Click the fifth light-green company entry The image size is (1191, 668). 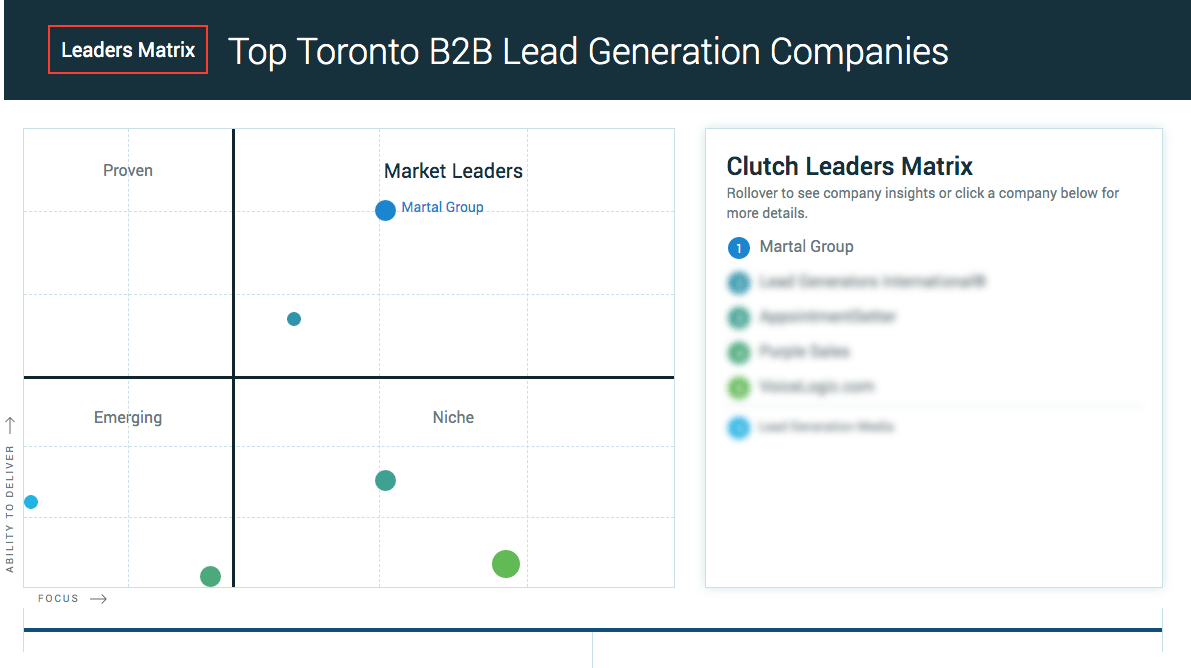(x=801, y=387)
